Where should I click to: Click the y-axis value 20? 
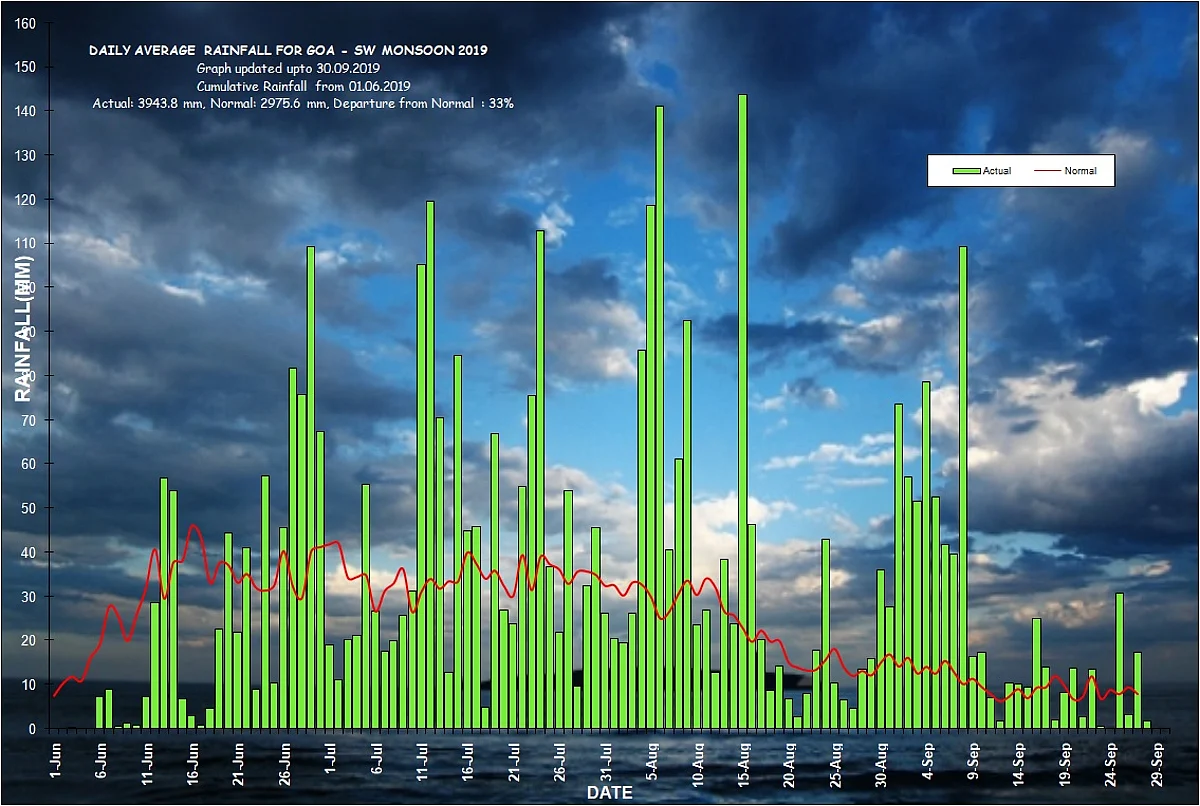pyautogui.click(x=28, y=640)
